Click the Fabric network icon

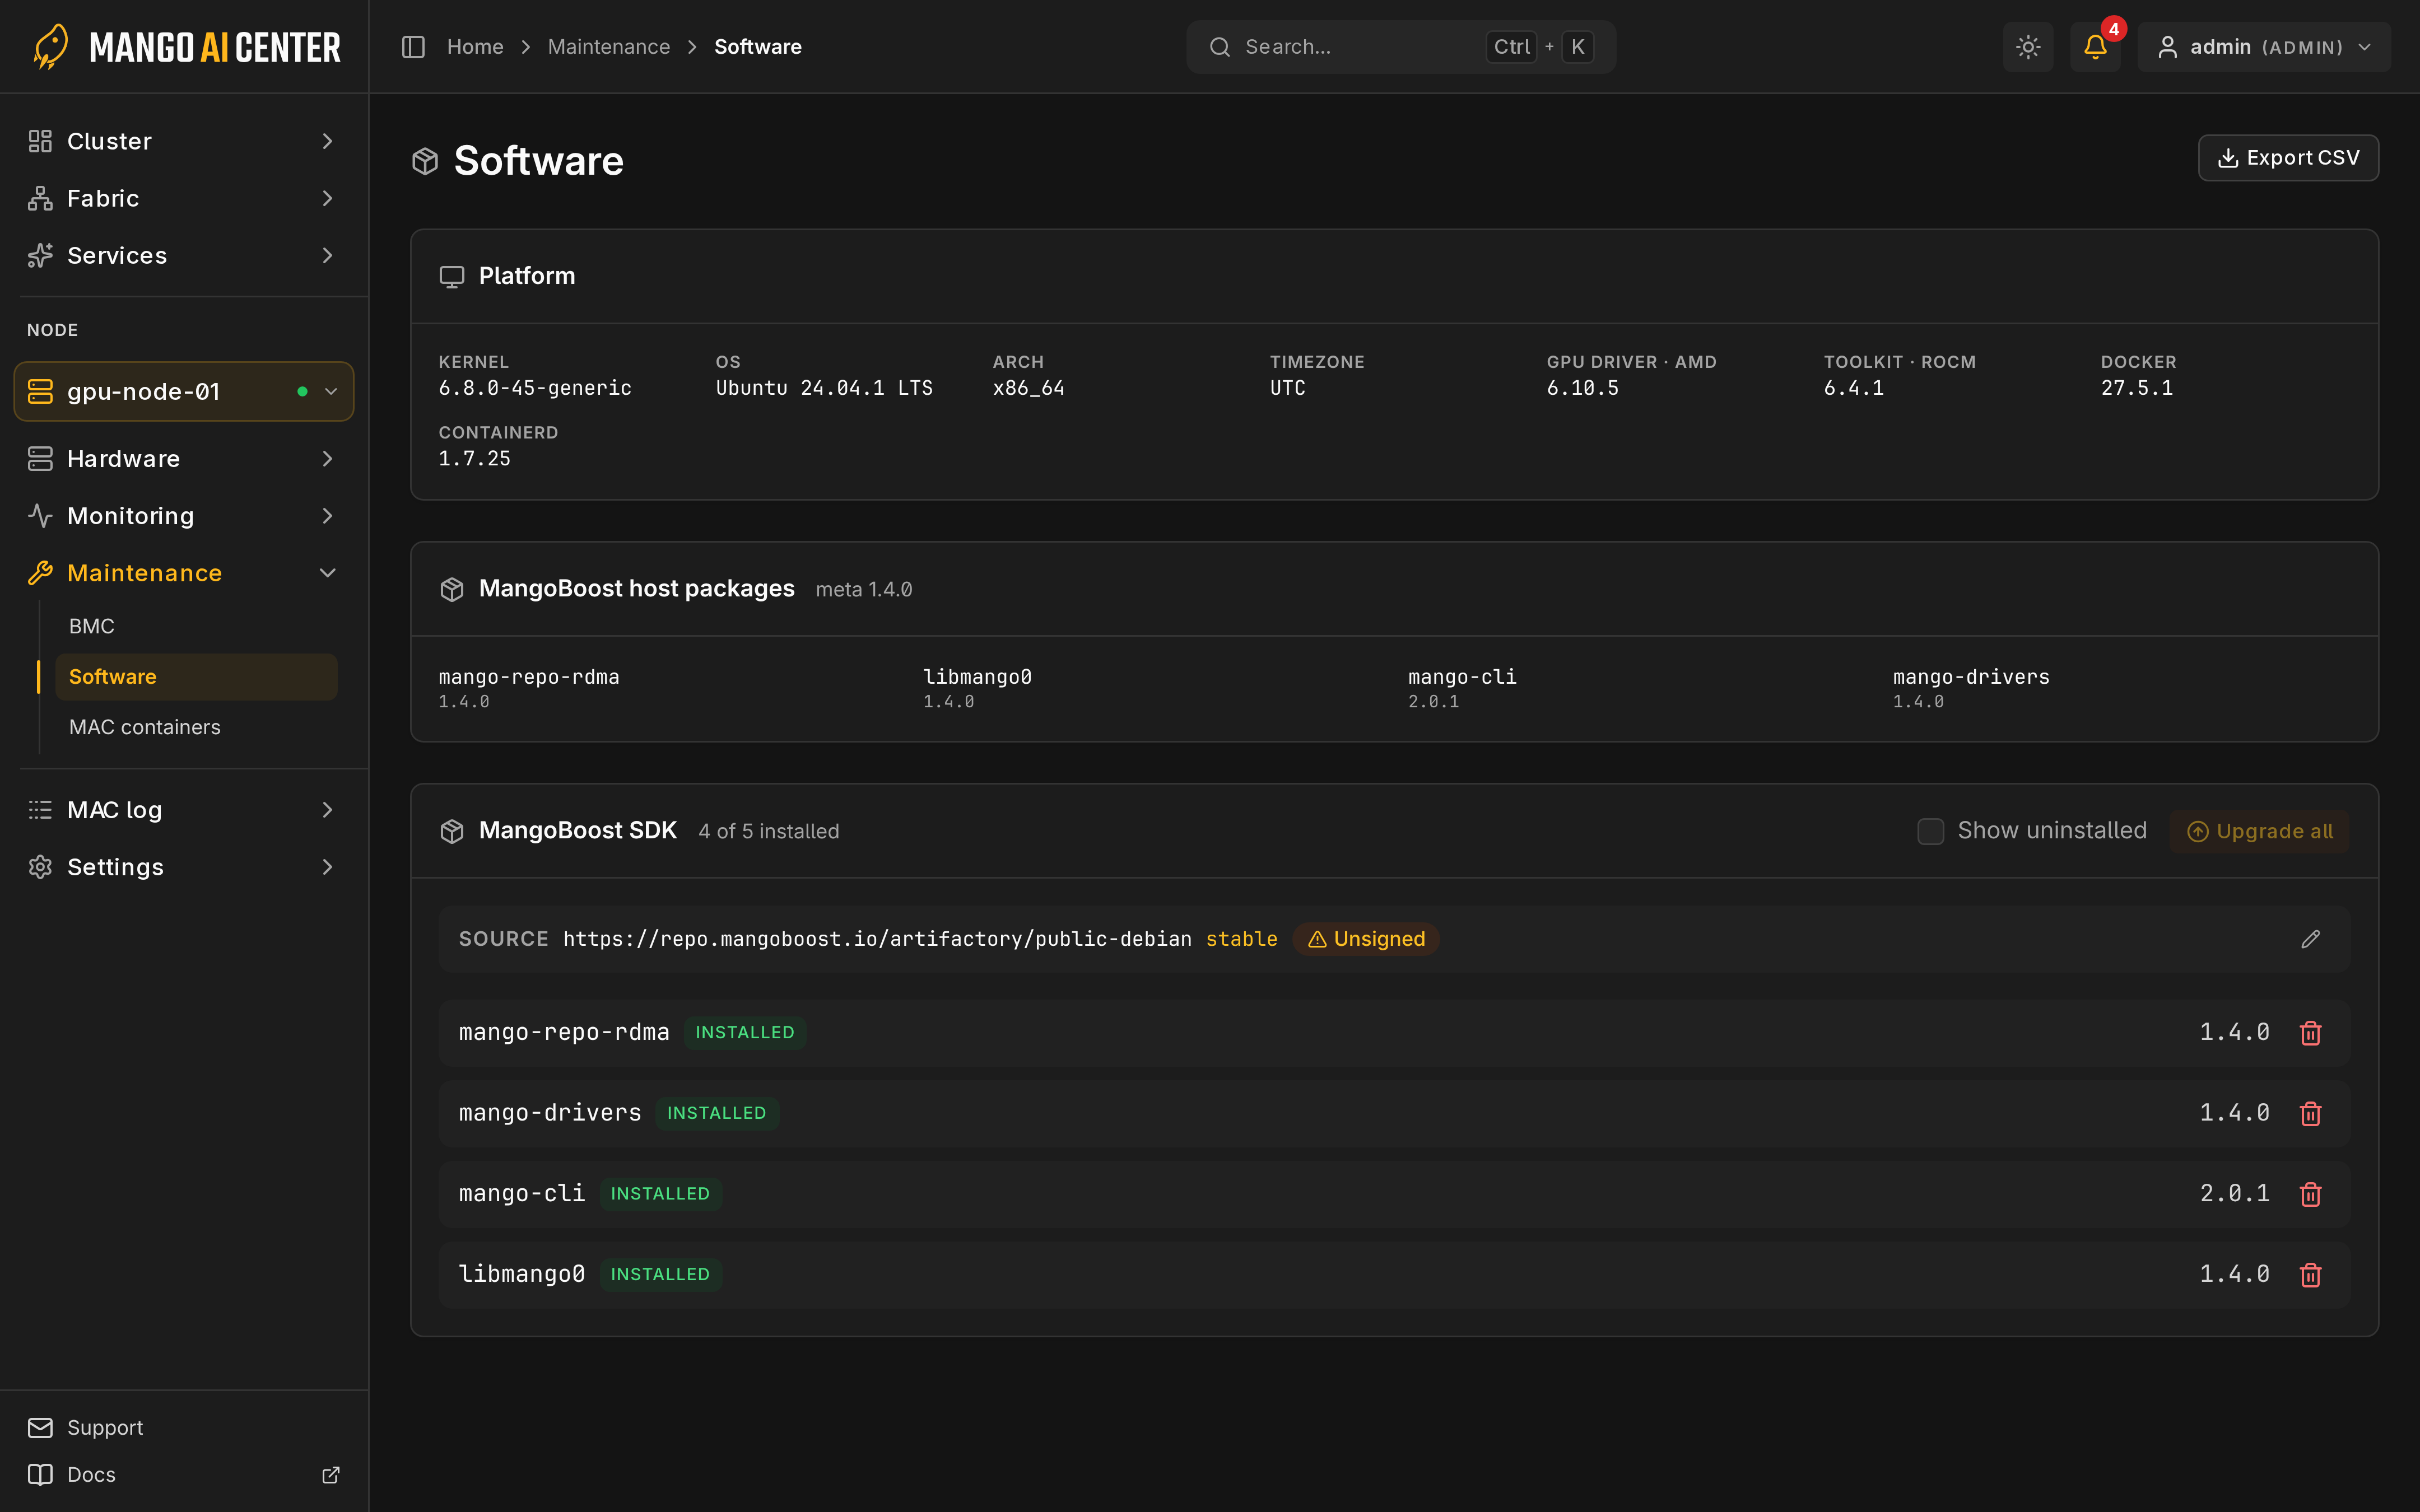40,198
